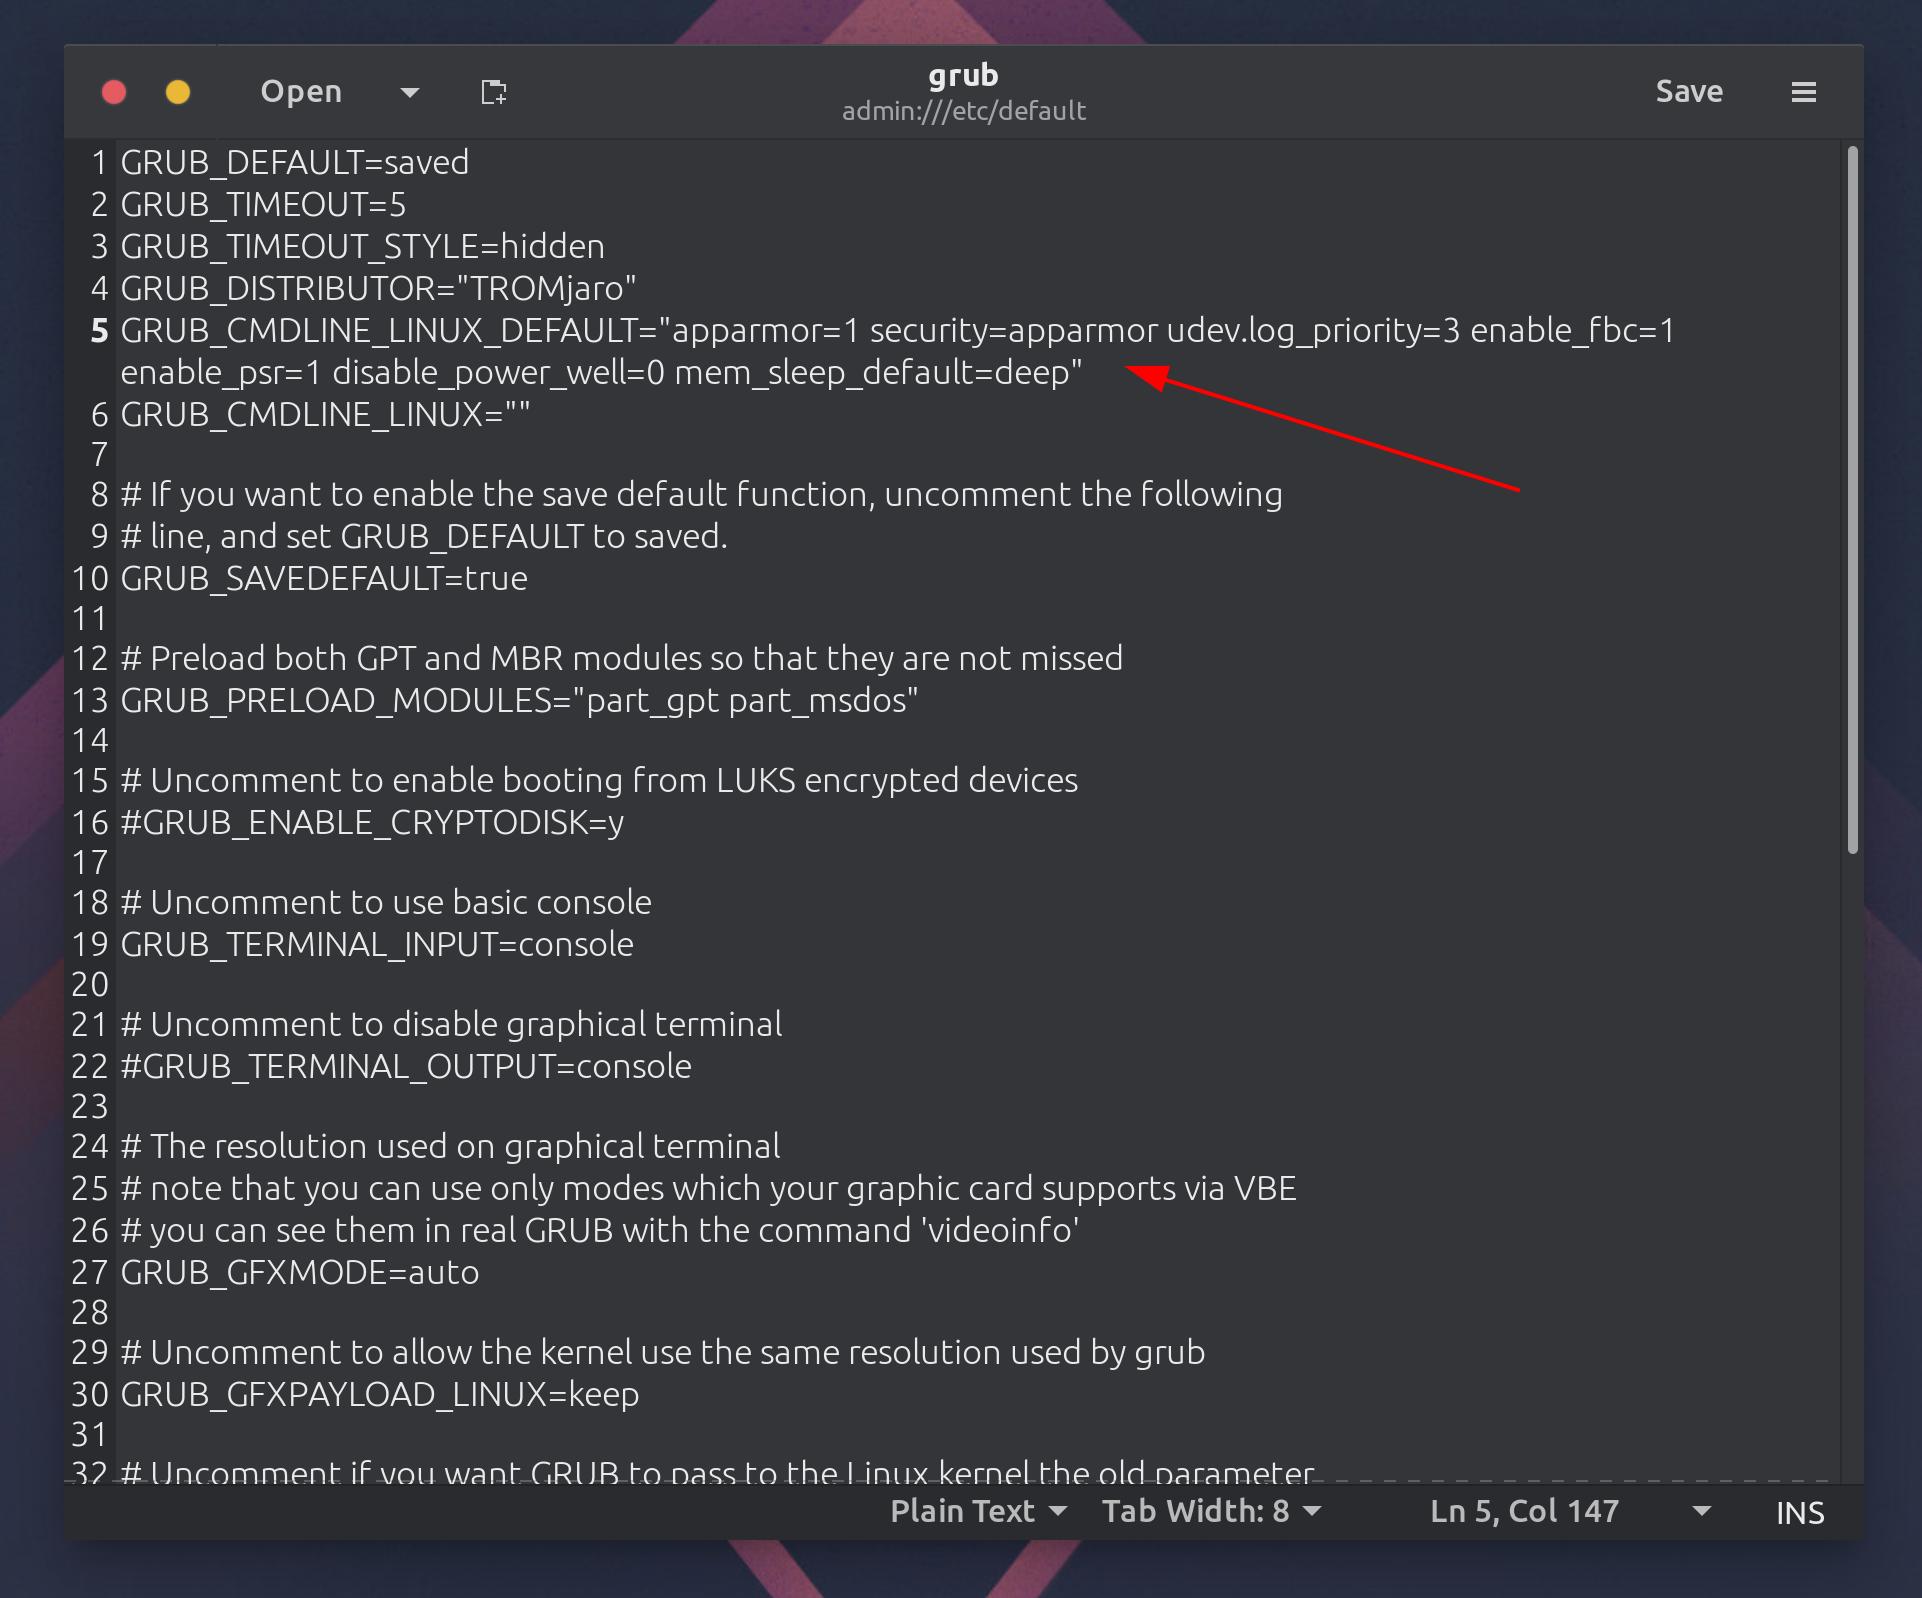Expand the Open recent files arrow
The height and width of the screenshot is (1598, 1922).
click(409, 92)
